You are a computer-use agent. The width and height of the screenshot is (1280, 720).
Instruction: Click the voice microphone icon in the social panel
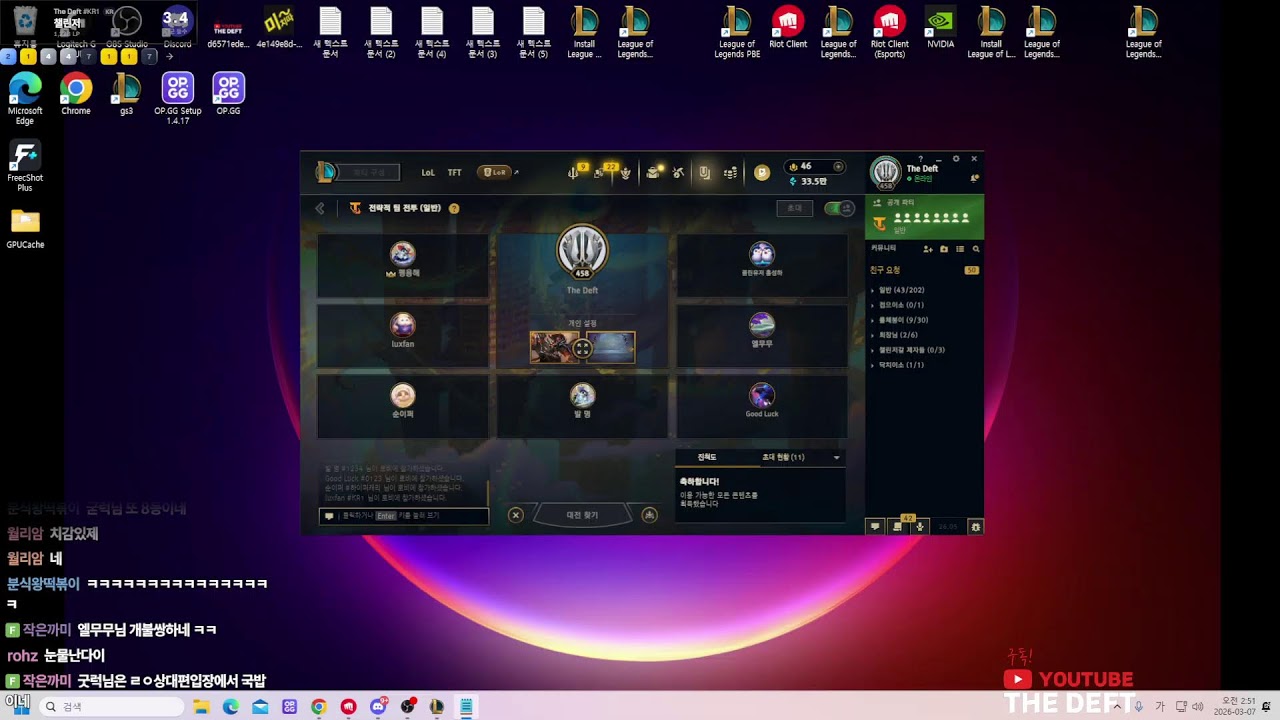point(920,526)
